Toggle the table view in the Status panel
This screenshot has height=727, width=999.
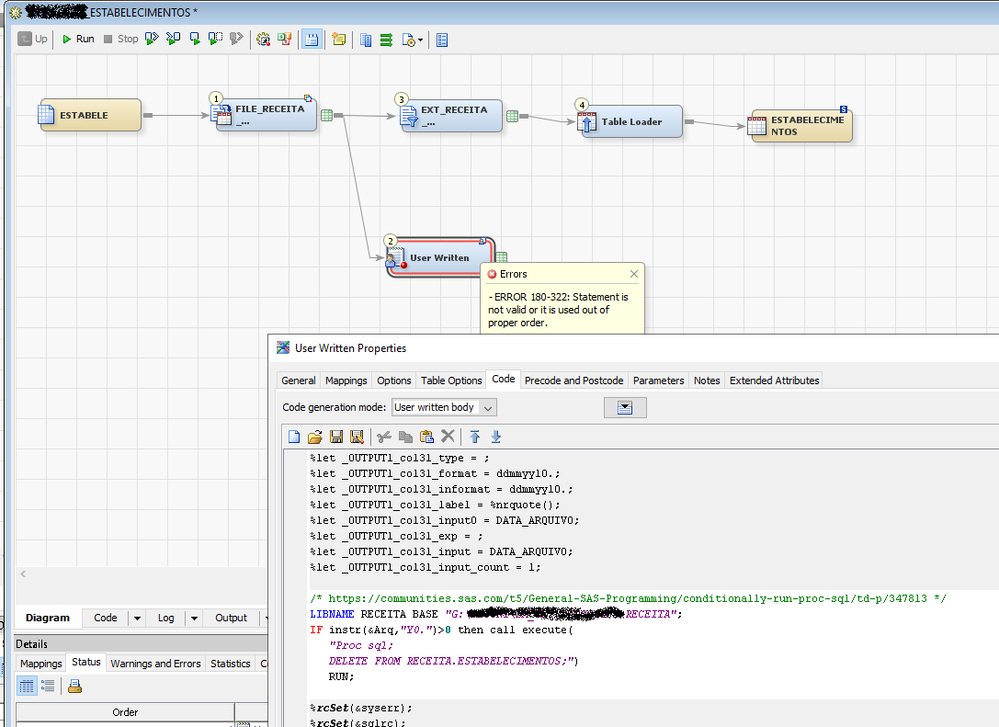pyautogui.click(x=27, y=686)
